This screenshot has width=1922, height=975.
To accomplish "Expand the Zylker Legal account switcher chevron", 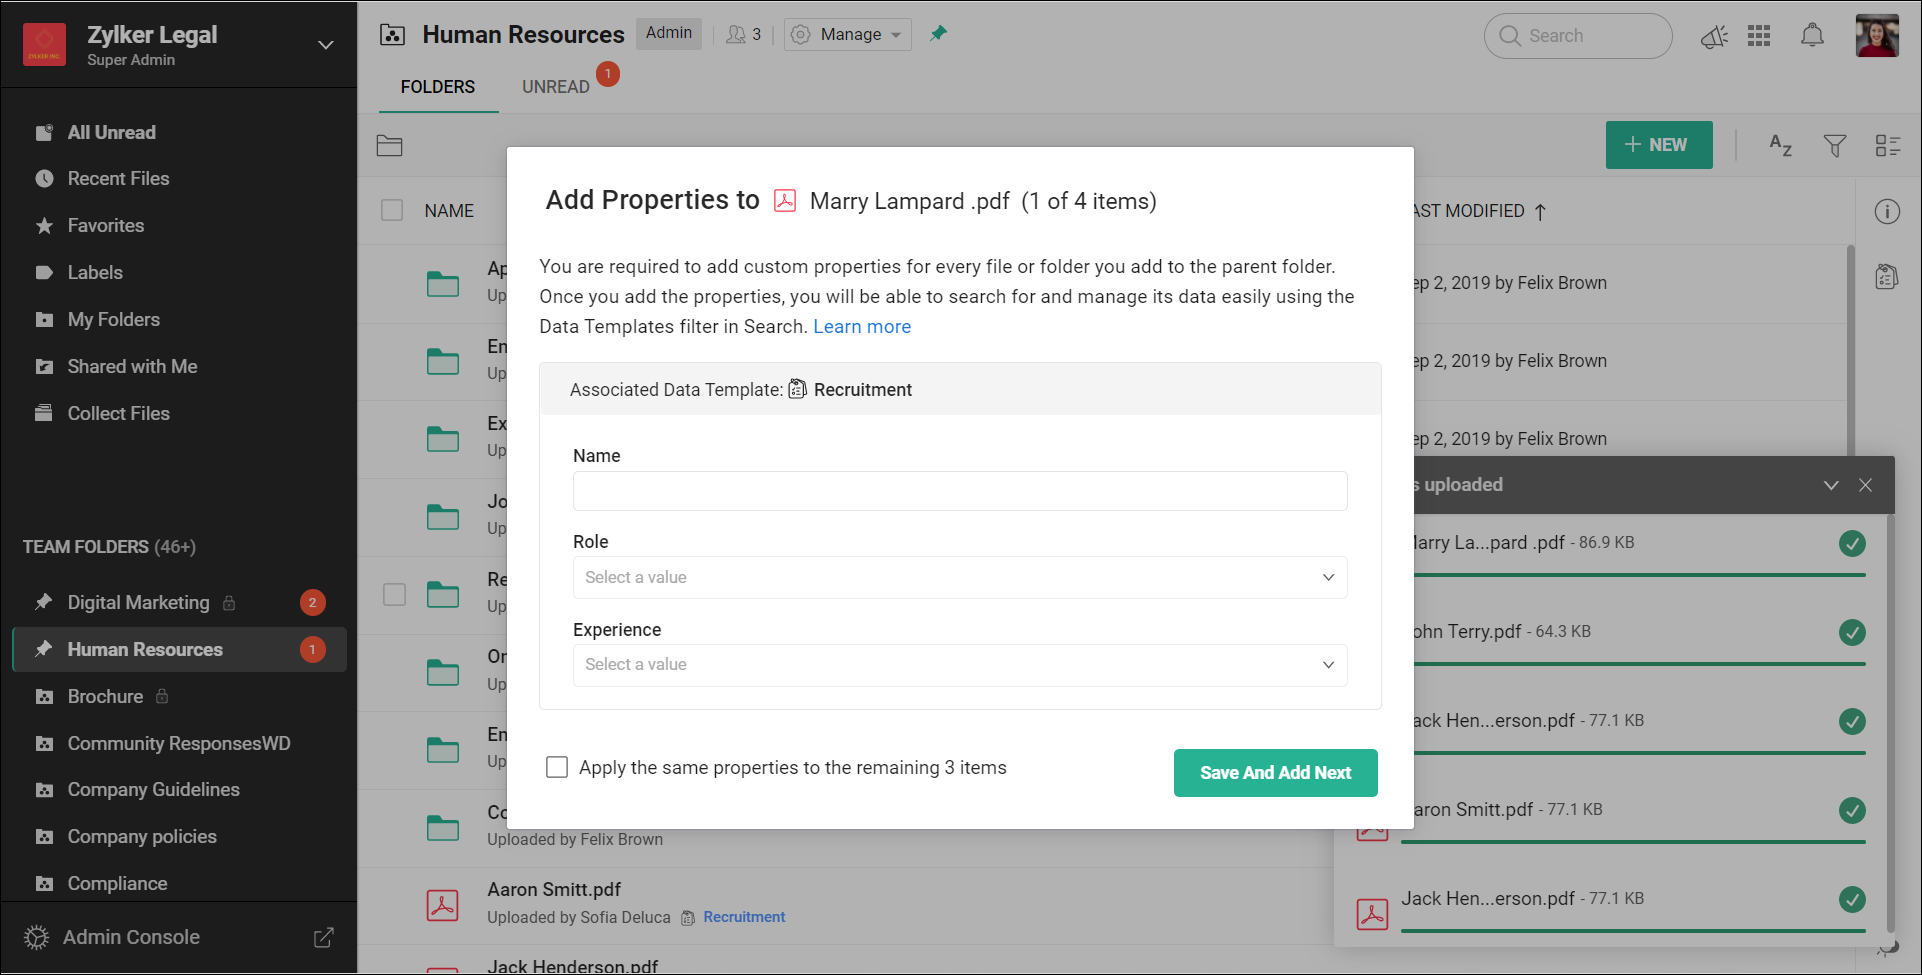I will 325,45.
